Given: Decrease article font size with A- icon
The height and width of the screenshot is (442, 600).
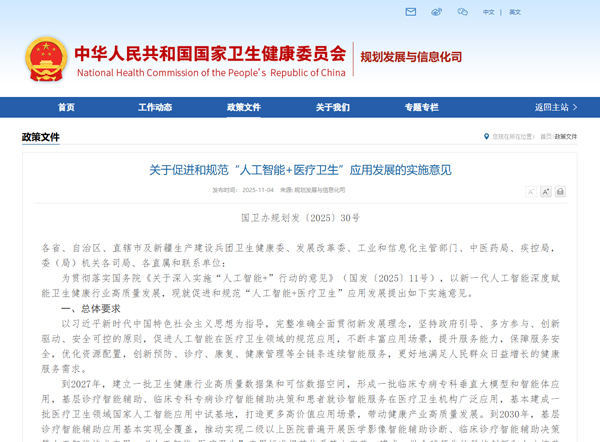Looking at the screenshot, I should point(532,191).
